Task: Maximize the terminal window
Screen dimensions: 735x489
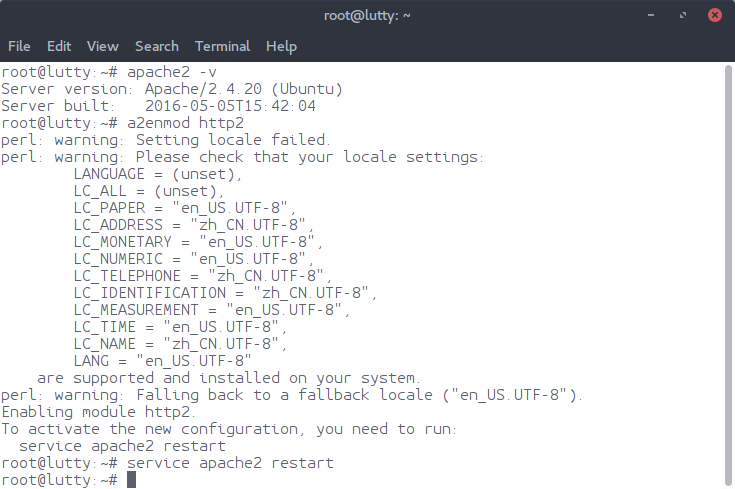Action: (681, 15)
